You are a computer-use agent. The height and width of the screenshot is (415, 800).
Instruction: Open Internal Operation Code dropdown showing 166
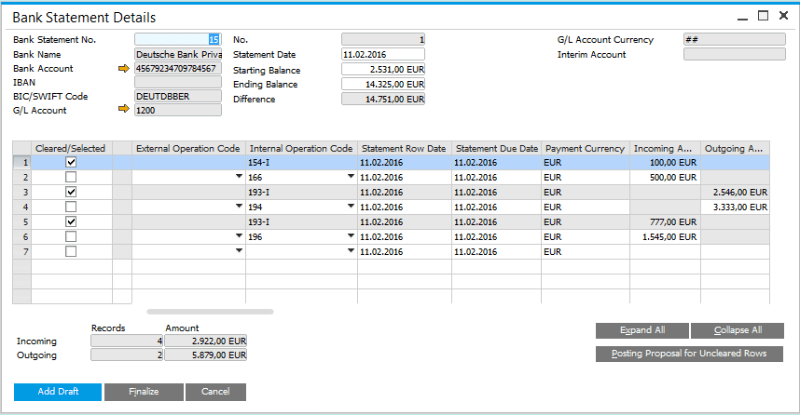click(x=350, y=177)
